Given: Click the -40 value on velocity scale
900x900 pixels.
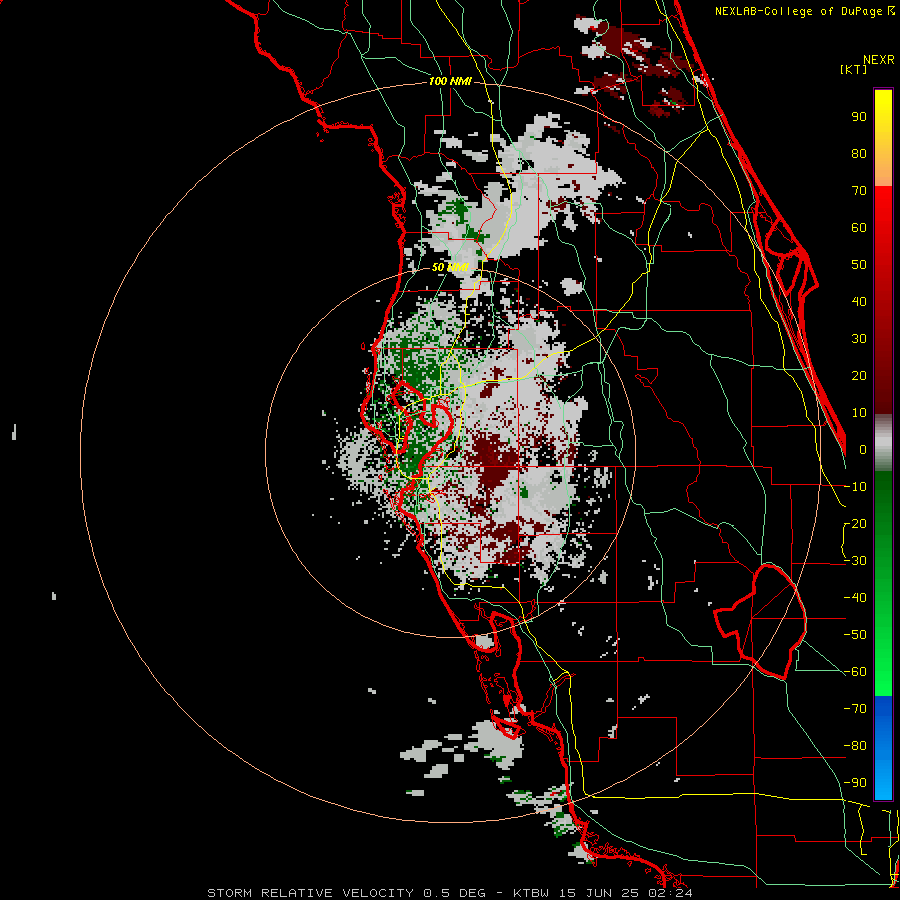Looking at the screenshot, I should [x=855, y=598].
